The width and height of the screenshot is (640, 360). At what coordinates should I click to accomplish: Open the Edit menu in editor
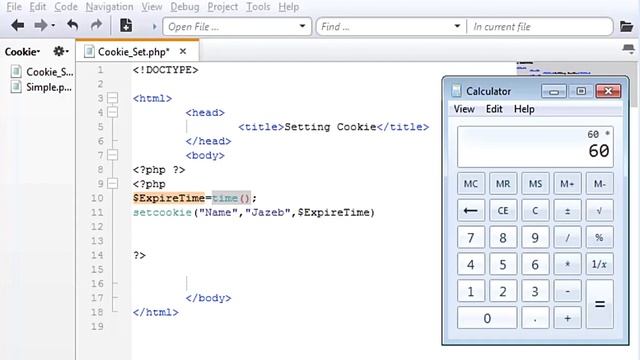38,7
